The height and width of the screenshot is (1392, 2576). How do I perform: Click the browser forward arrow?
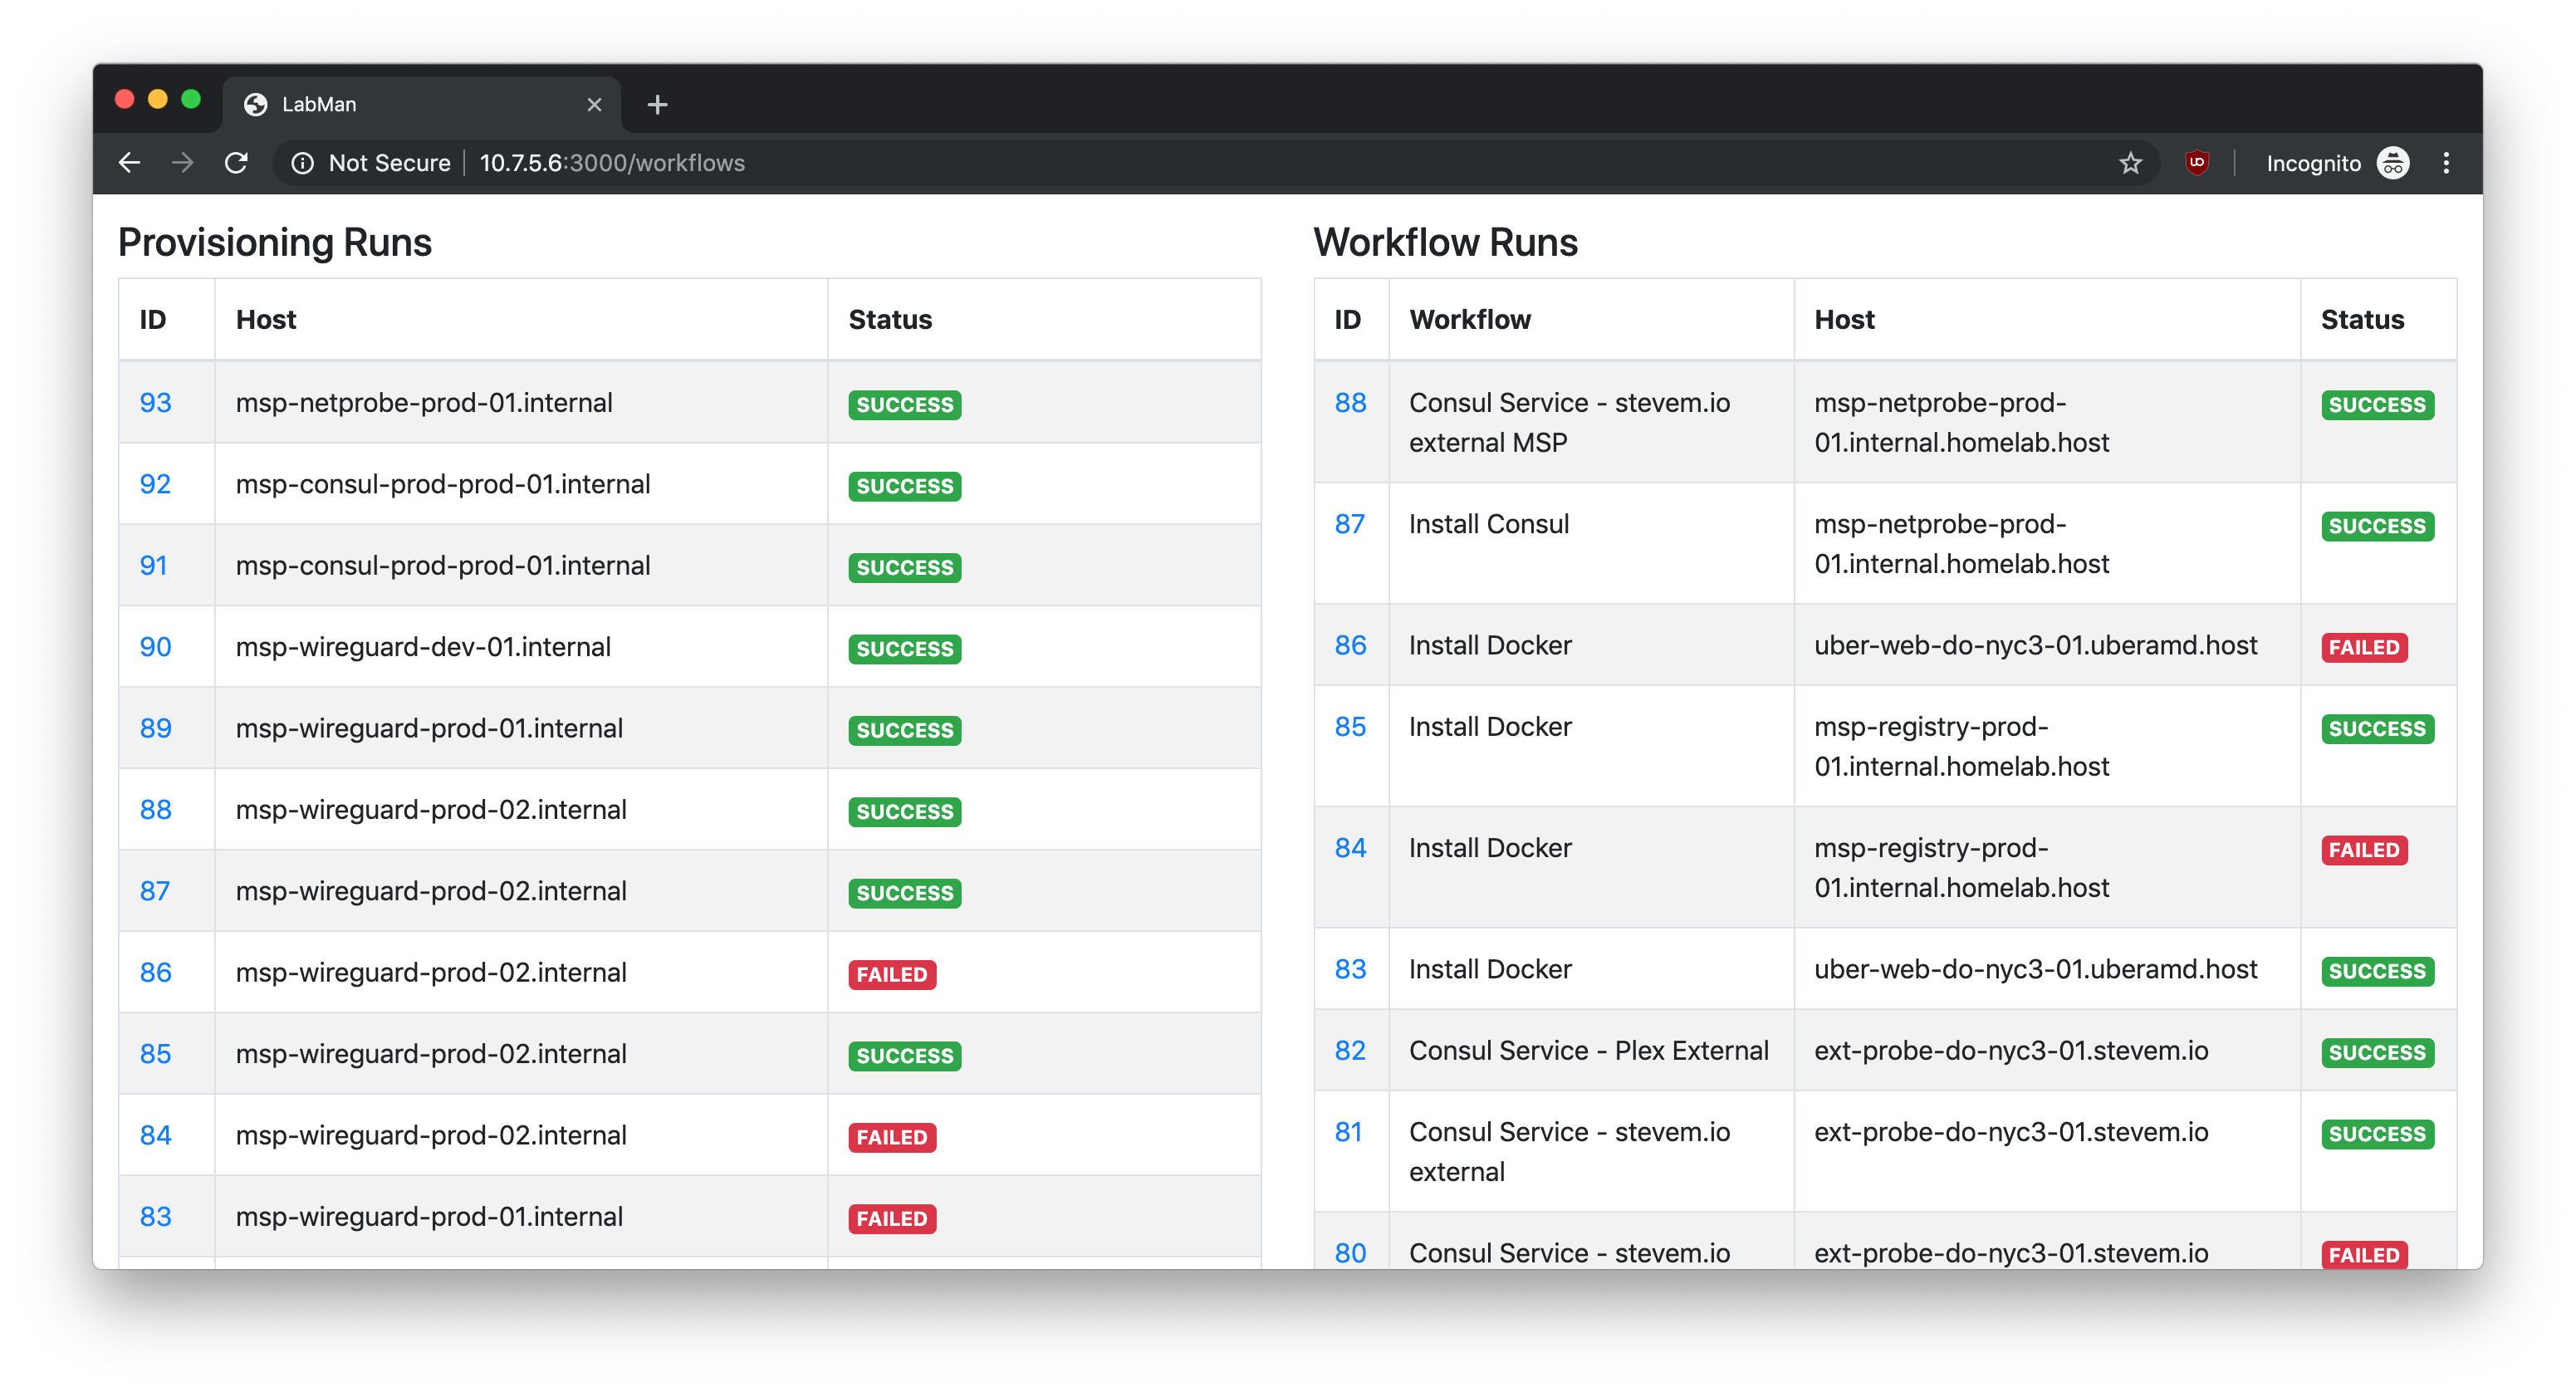click(x=182, y=163)
